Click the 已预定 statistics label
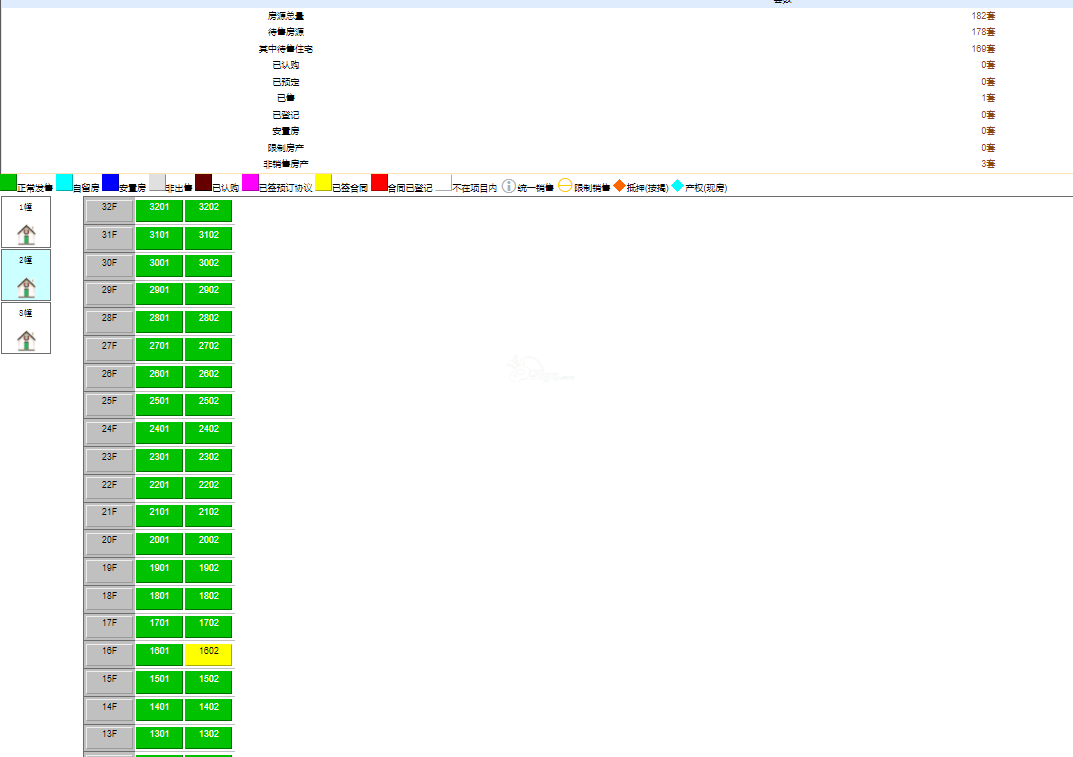 pyautogui.click(x=285, y=81)
